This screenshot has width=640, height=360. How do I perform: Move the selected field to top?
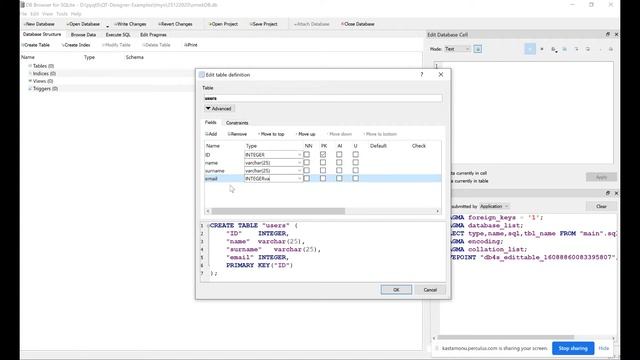[x=271, y=134]
